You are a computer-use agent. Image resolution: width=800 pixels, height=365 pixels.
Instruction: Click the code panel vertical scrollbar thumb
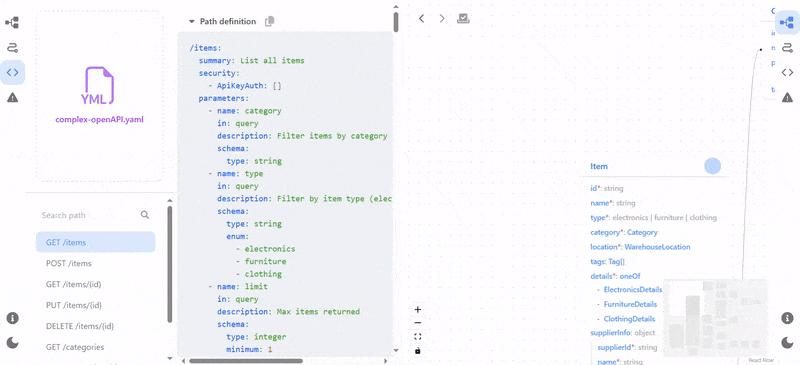395,21
